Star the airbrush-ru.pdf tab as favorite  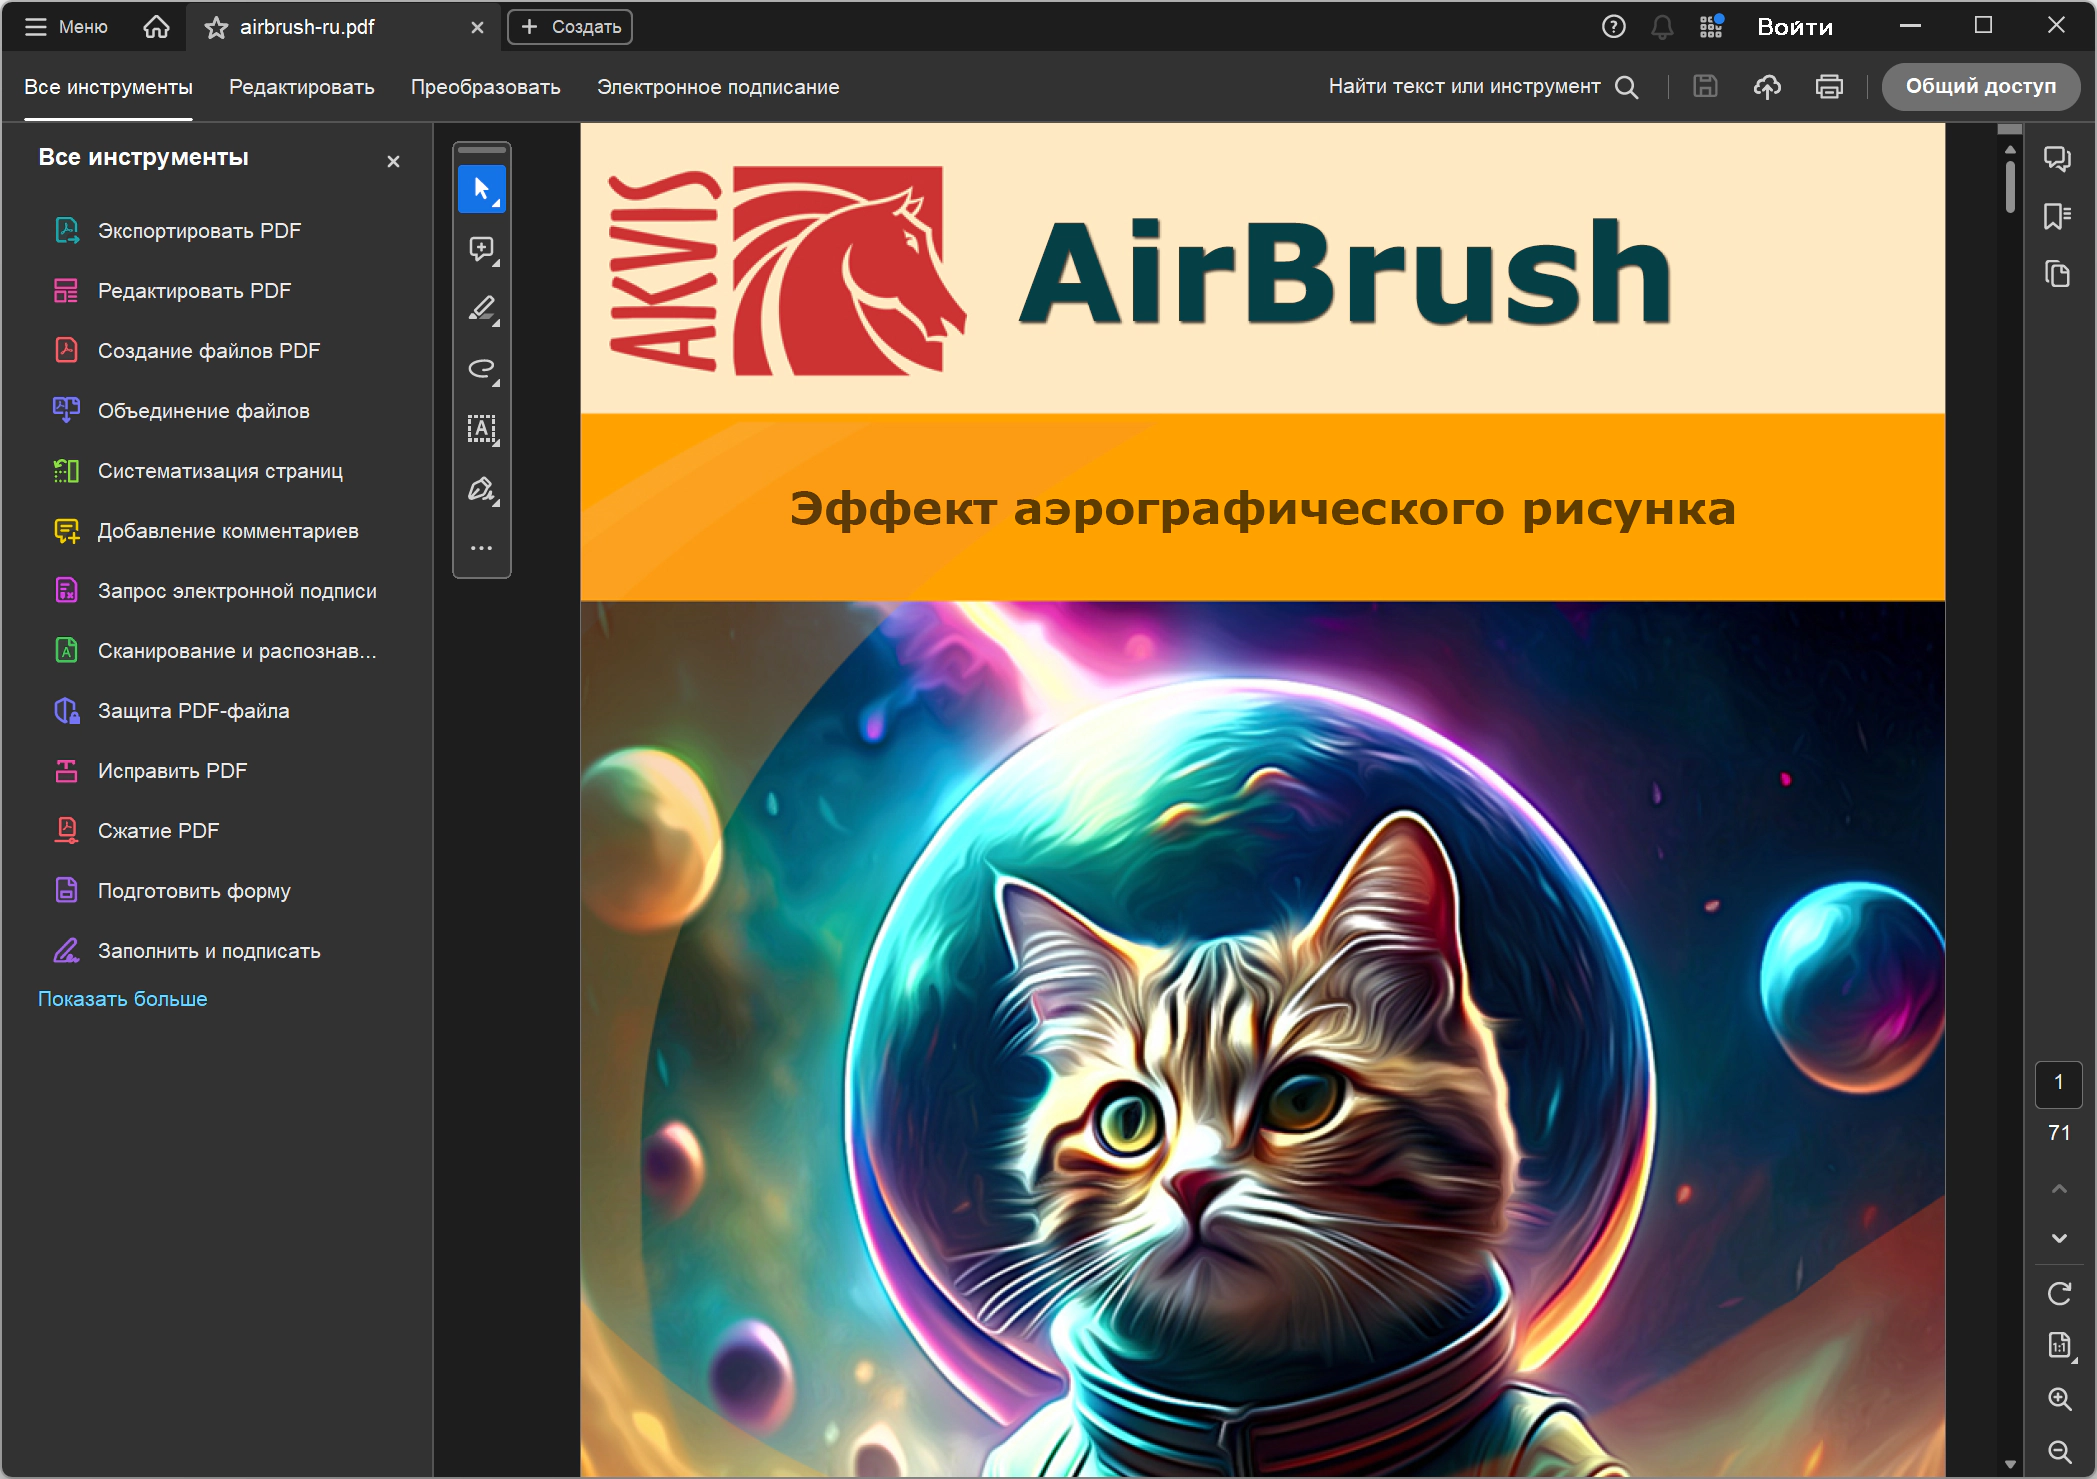(x=216, y=27)
